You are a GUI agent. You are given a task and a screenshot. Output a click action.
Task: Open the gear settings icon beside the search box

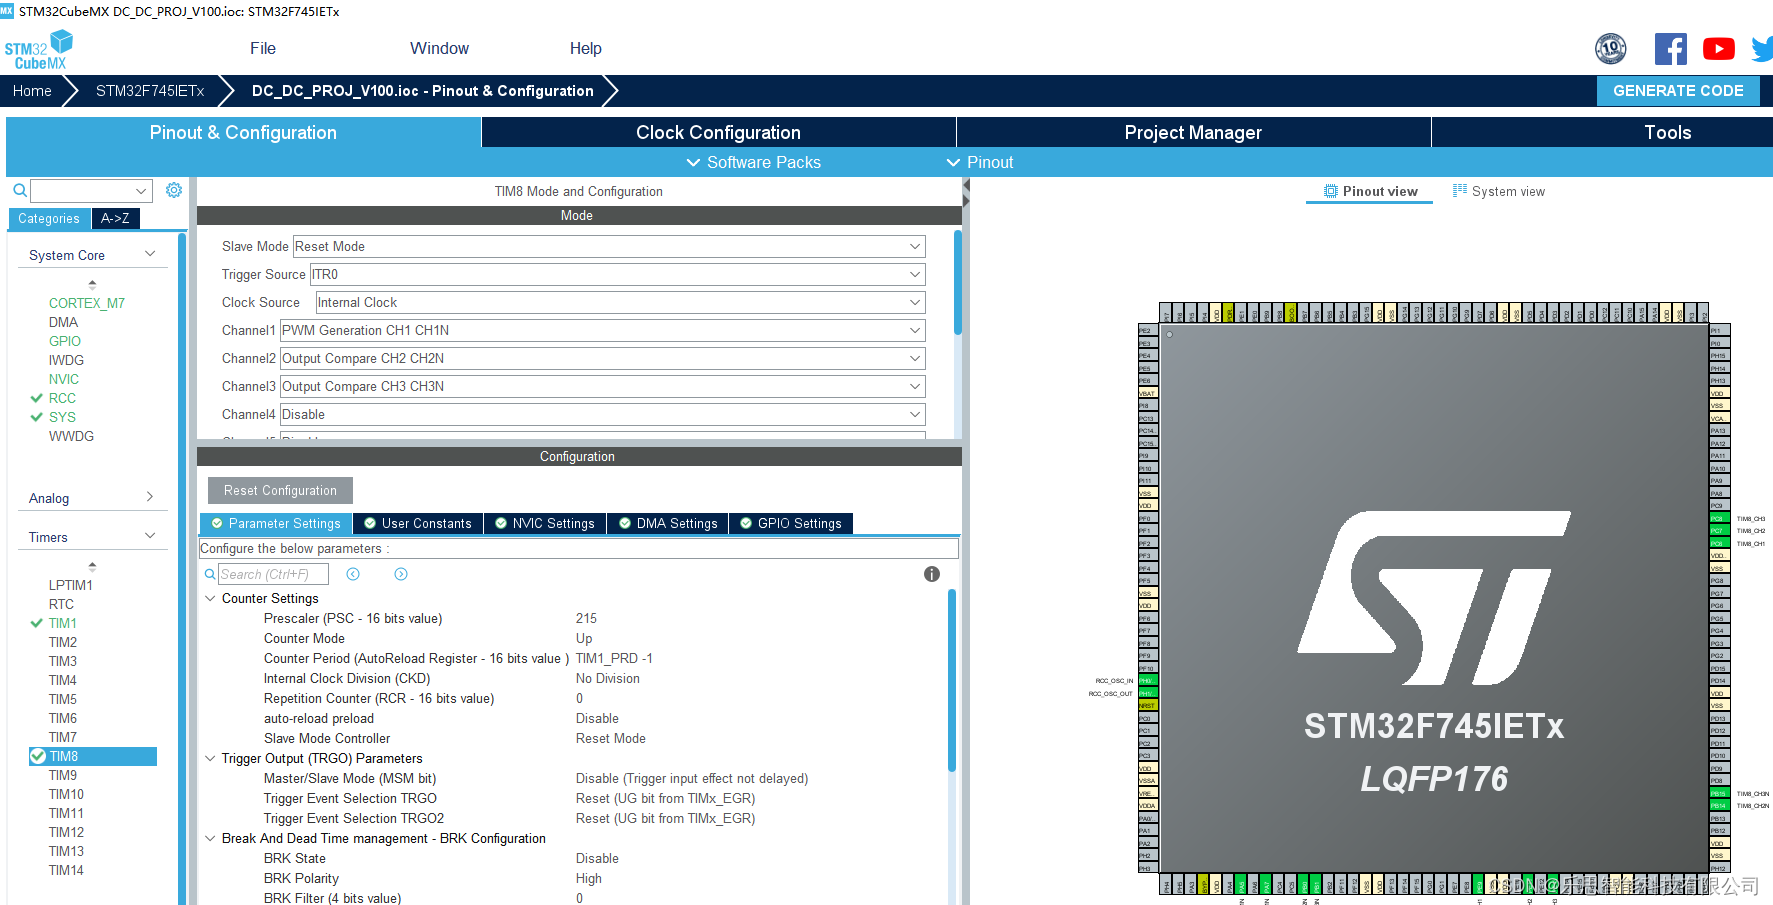[x=174, y=190]
